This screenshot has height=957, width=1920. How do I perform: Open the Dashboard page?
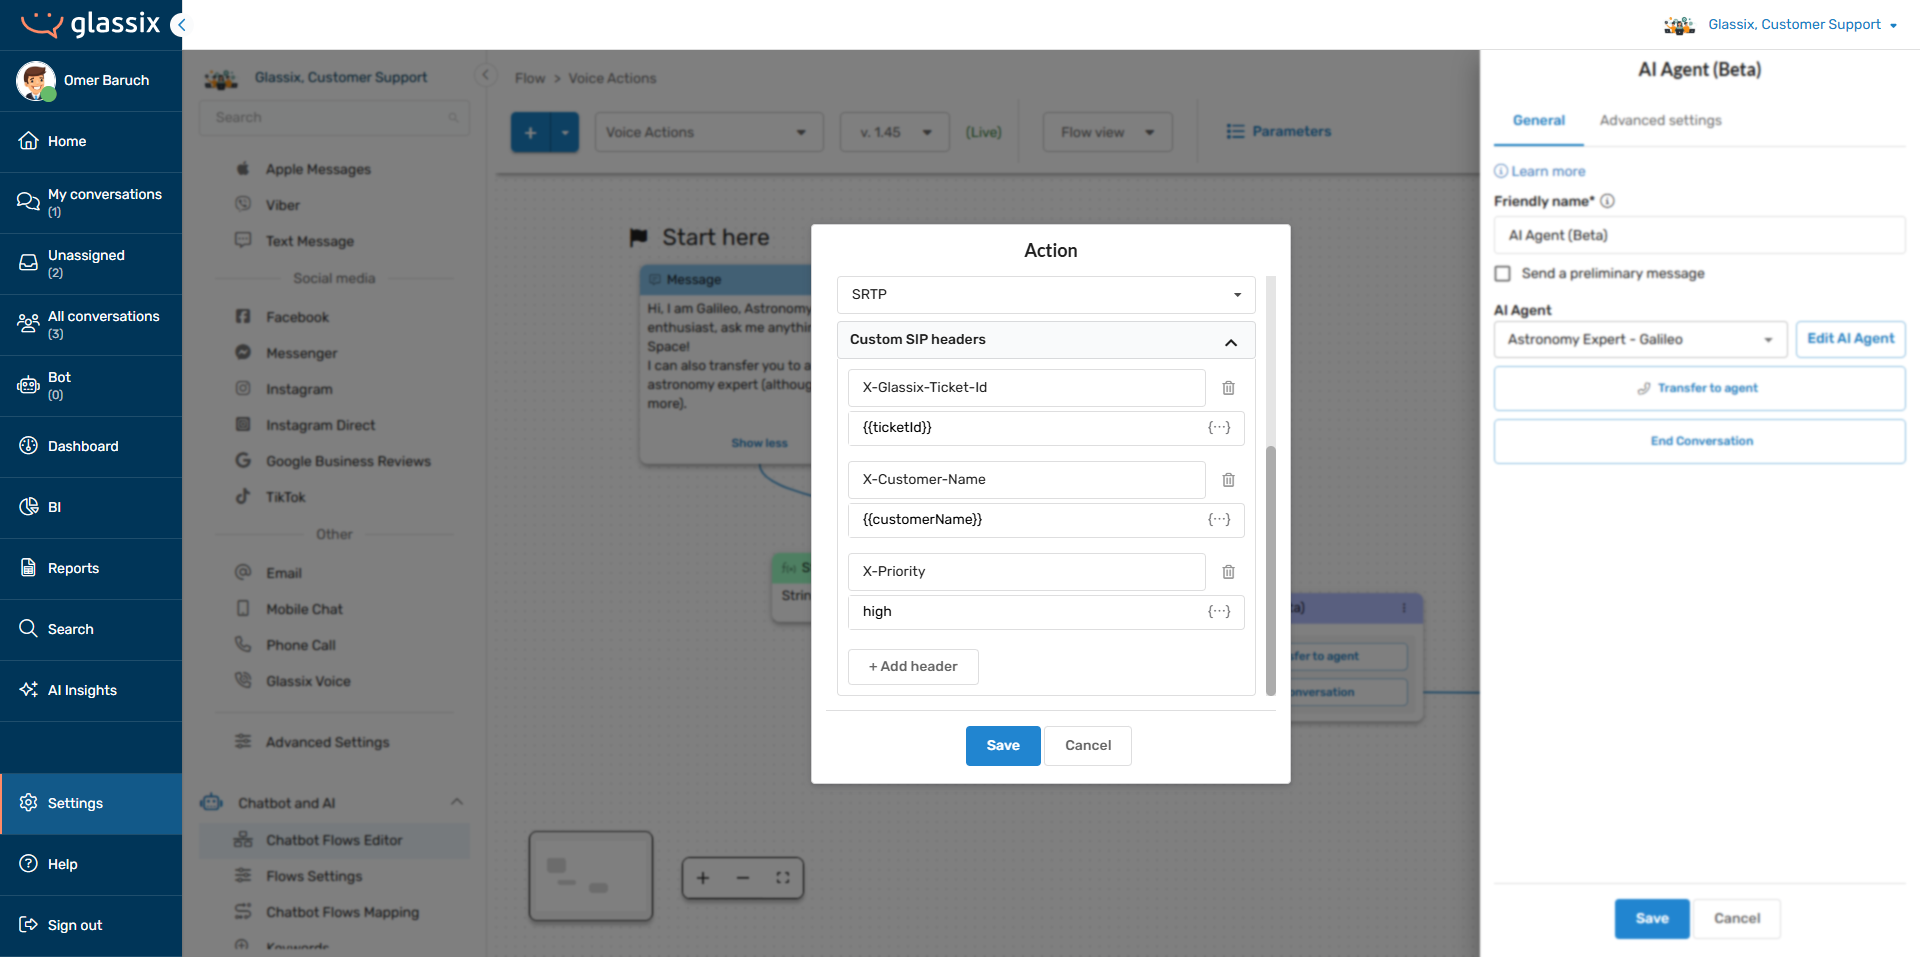coord(91,446)
